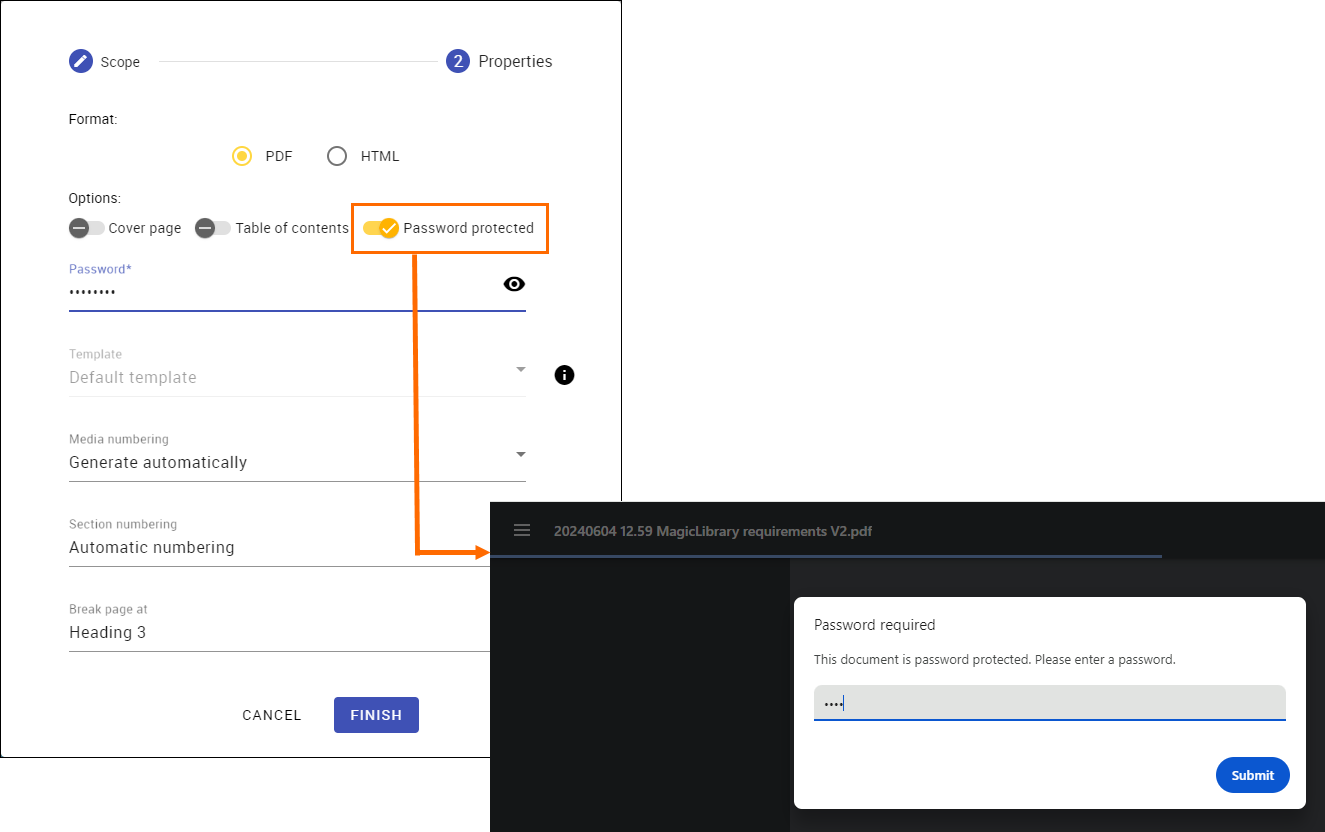
Task: Enable the Table of contents toggle
Action: [212, 228]
